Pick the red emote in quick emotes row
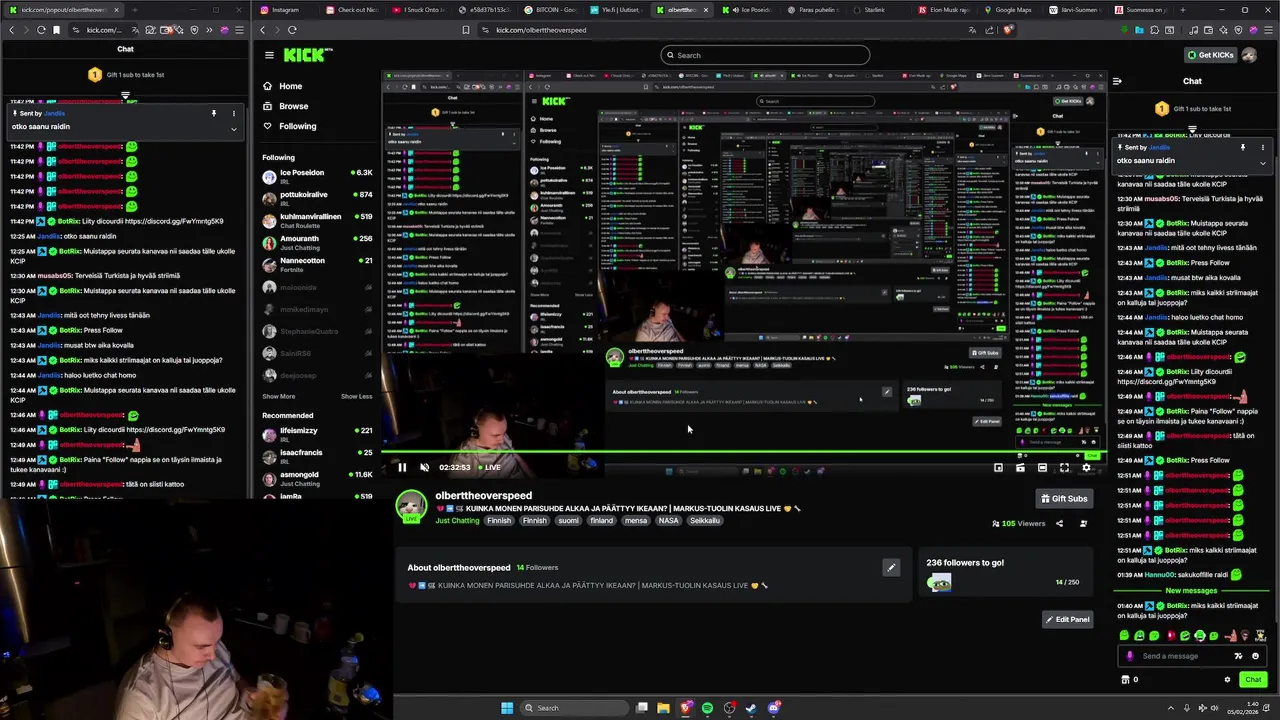The image size is (1280, 720). (x=1171, y=635)
